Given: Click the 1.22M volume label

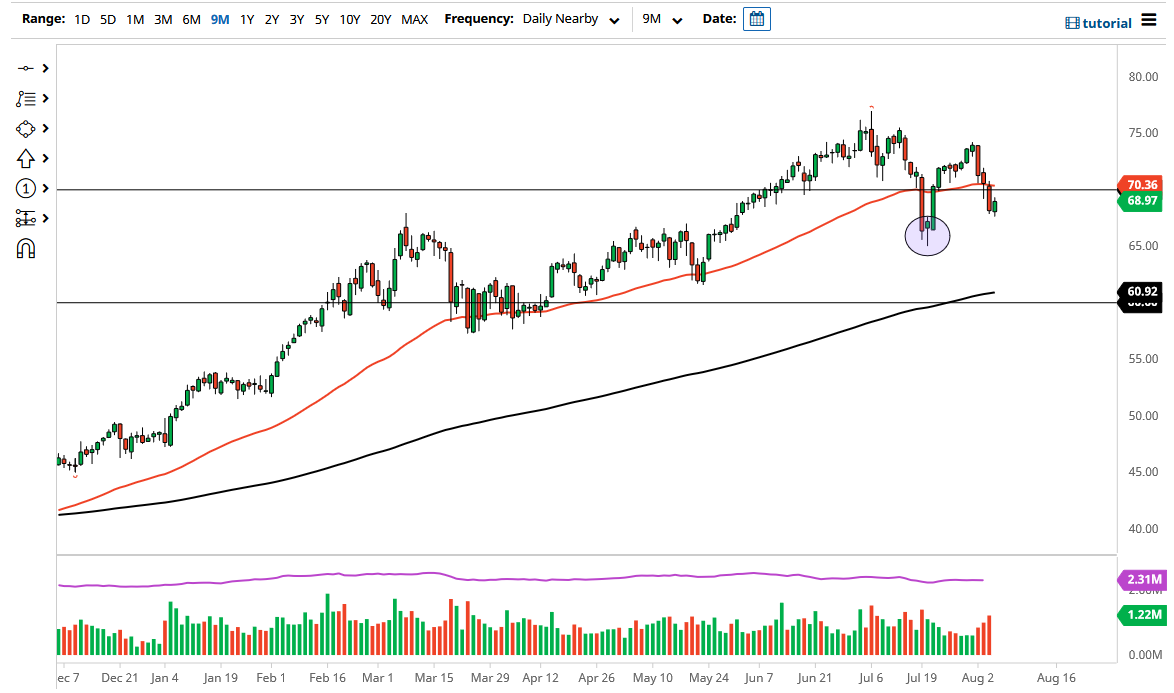Looking at the screenshot, I should [x=1143, y=614].
